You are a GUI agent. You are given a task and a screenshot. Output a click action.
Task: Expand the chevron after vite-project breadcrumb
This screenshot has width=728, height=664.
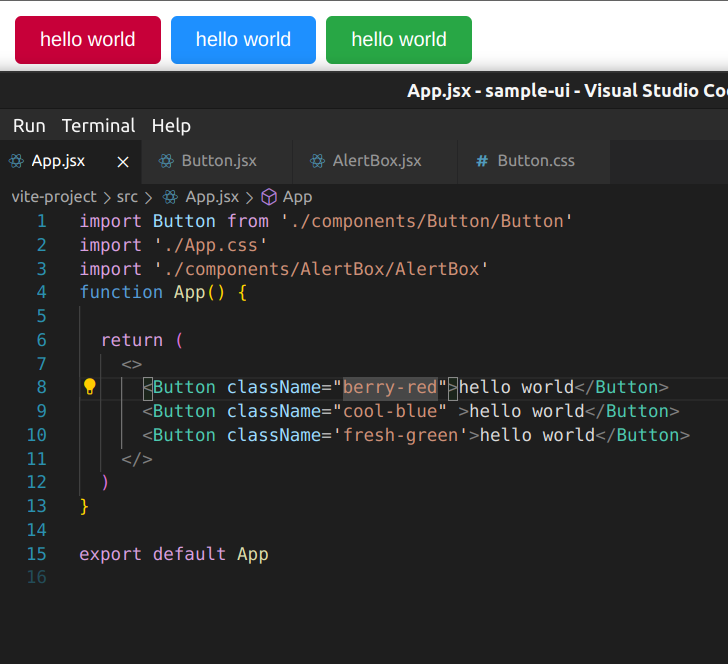[x=107, y=198]
